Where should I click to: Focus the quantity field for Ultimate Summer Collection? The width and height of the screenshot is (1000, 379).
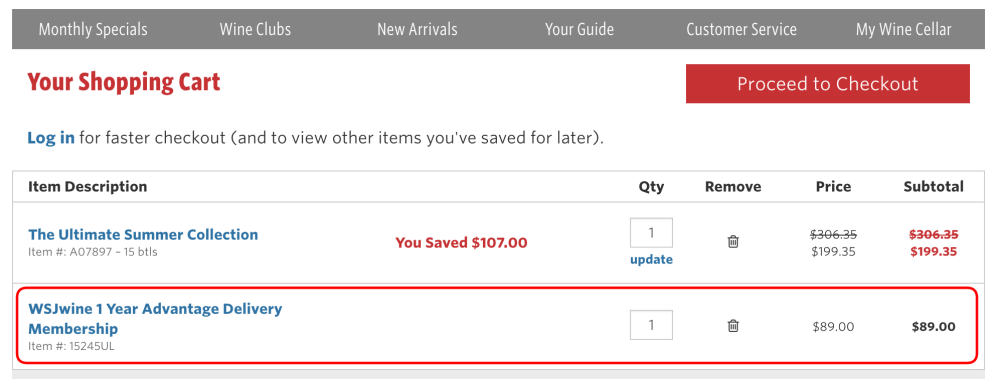coord(651,233)
